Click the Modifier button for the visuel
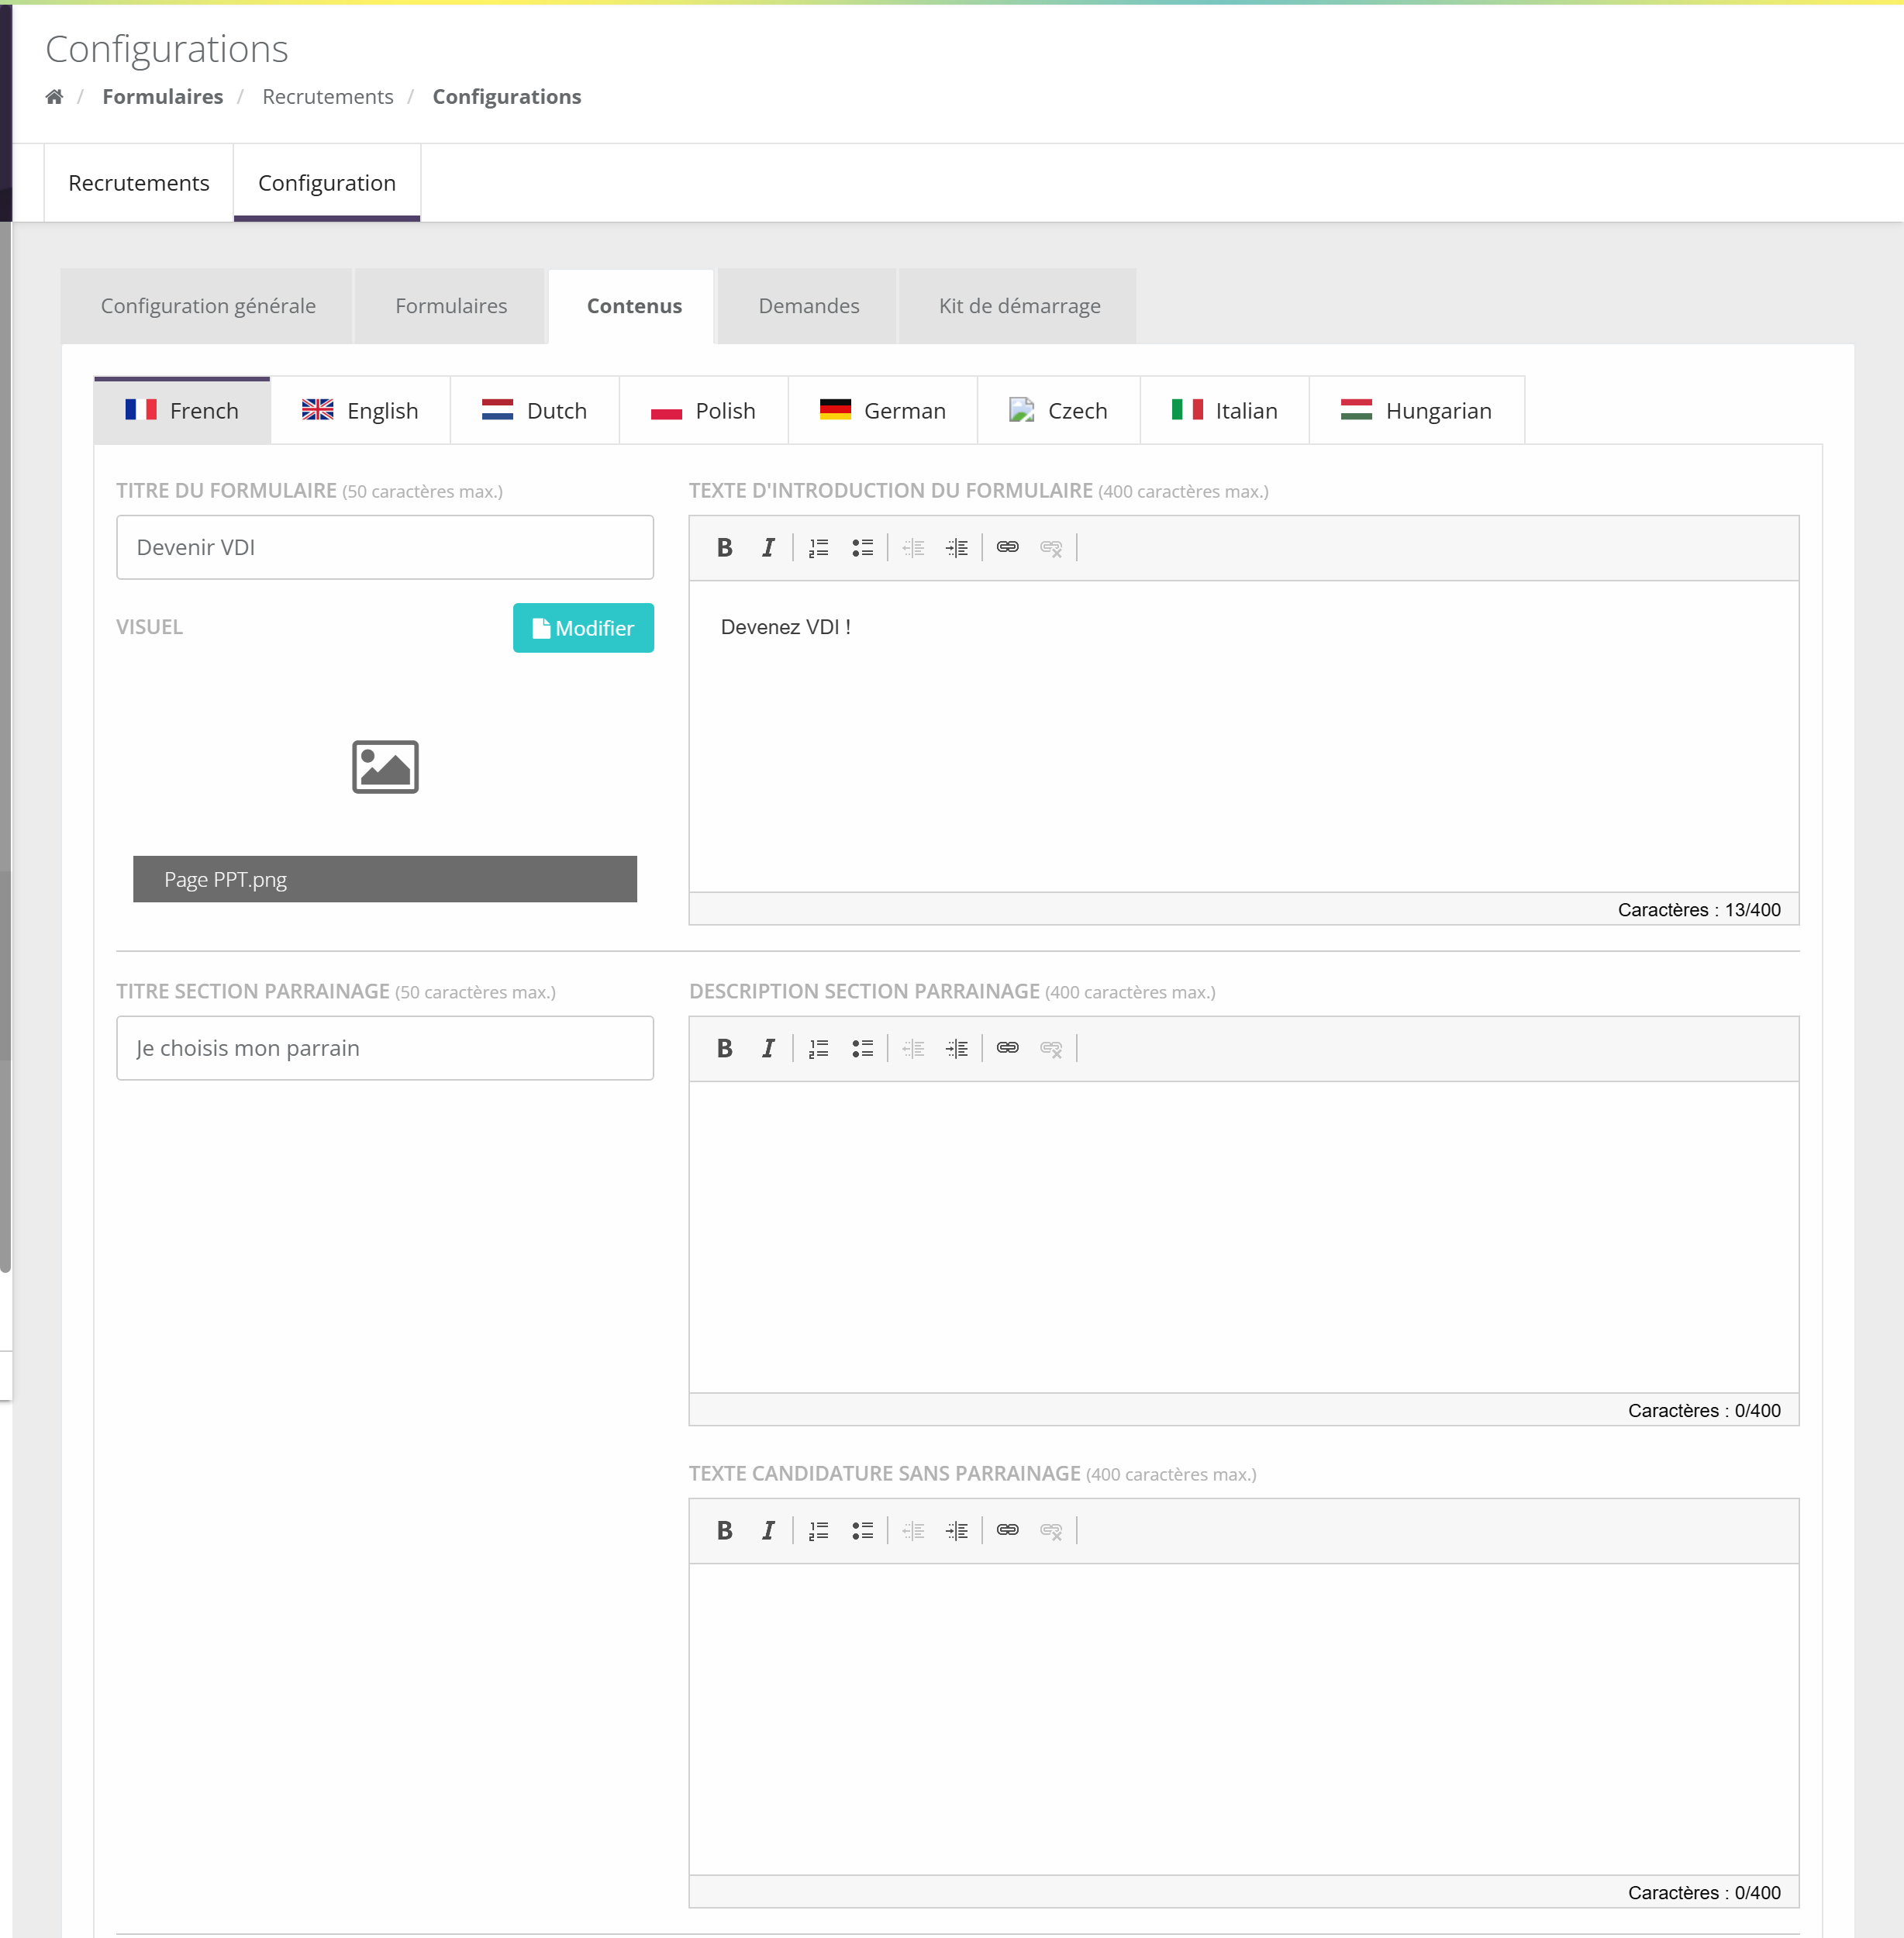Image resolution: width=1904 pixels, height=1938 pixels. pos(583,628)
